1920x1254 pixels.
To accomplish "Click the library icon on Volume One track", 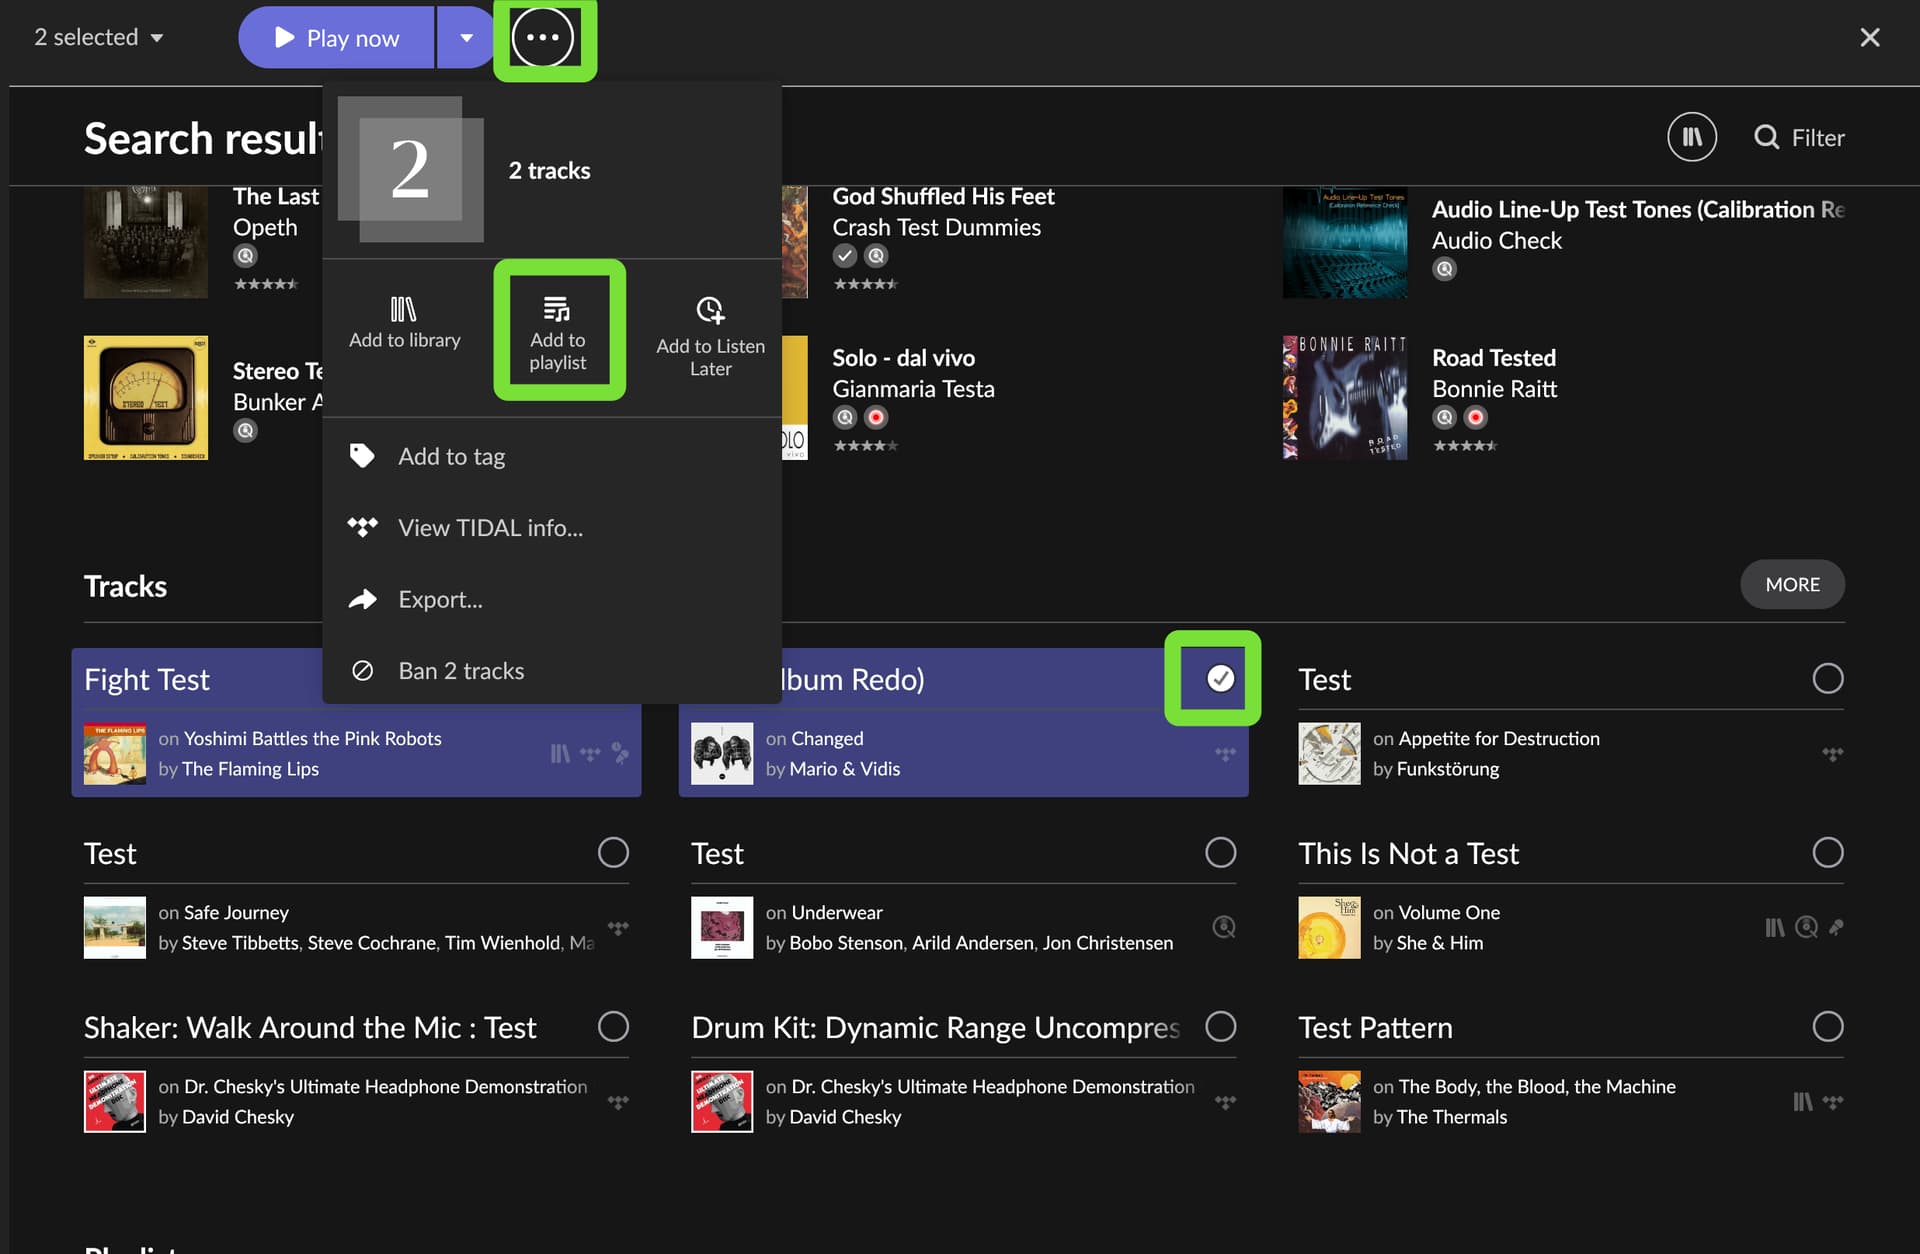I will (1775, 928).
